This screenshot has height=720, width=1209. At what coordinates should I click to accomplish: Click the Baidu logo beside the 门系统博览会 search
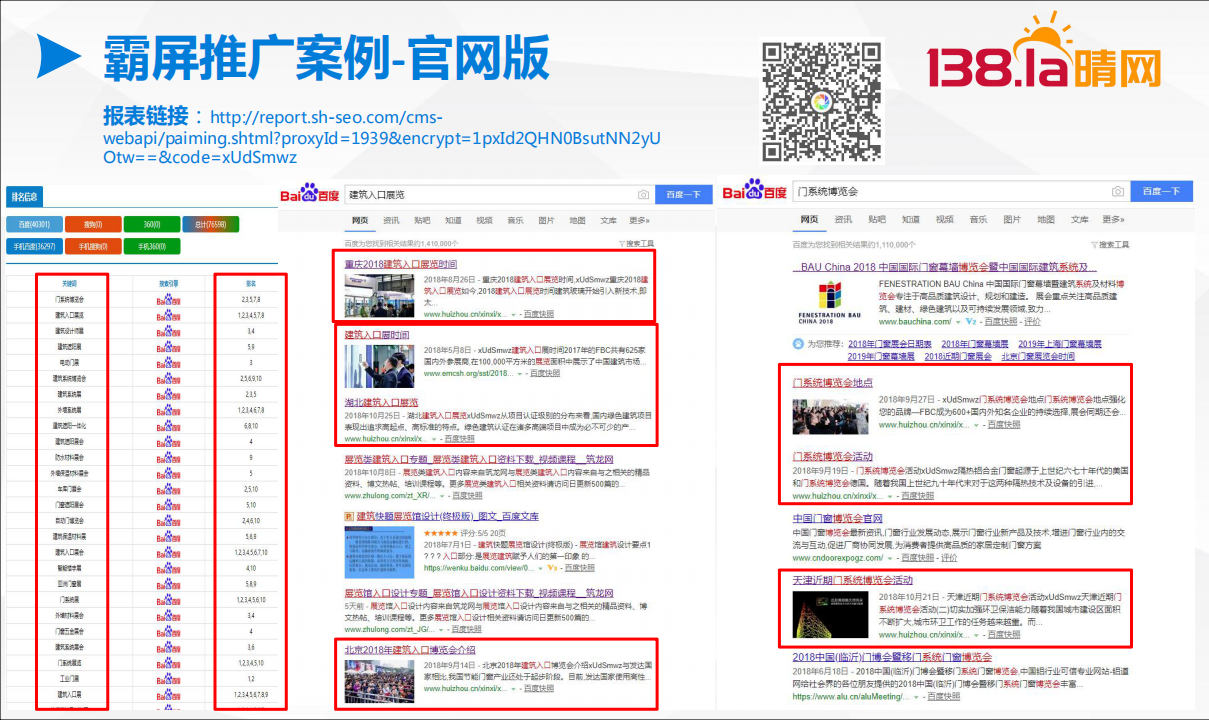coord(755,192)
